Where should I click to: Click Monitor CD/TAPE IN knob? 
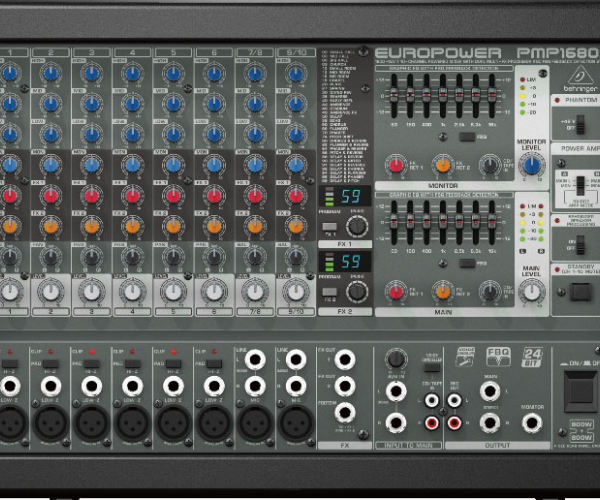490,165
